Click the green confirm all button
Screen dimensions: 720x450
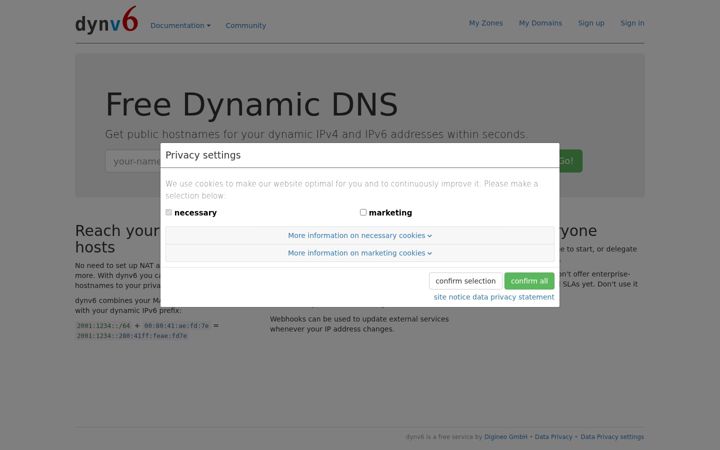pos(529,281)
